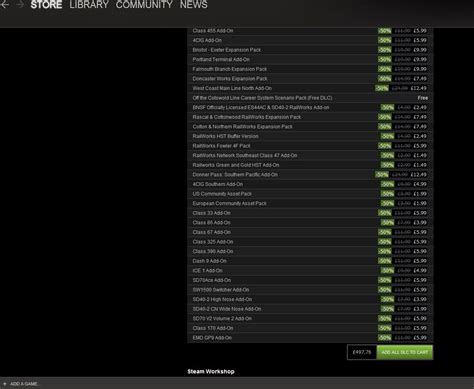The image size is (474, 389).
Task: Select the 4CIG Southern Add-On row
Action: click(x=310, y=184)
